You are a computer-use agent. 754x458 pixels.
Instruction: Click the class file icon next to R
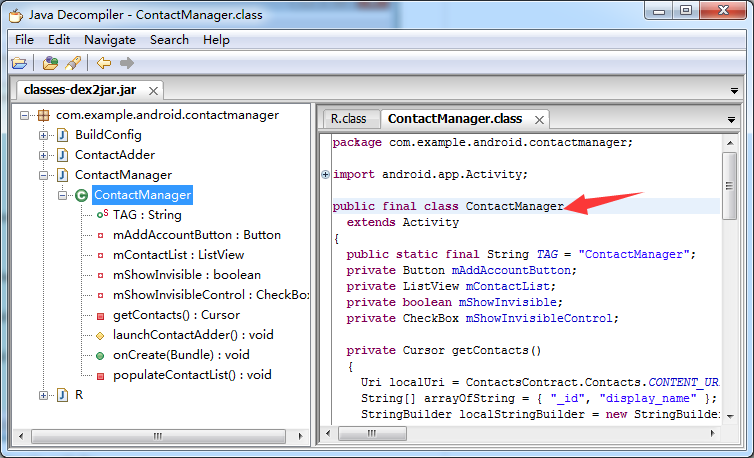pyautogui.click(x=62, y=395)
